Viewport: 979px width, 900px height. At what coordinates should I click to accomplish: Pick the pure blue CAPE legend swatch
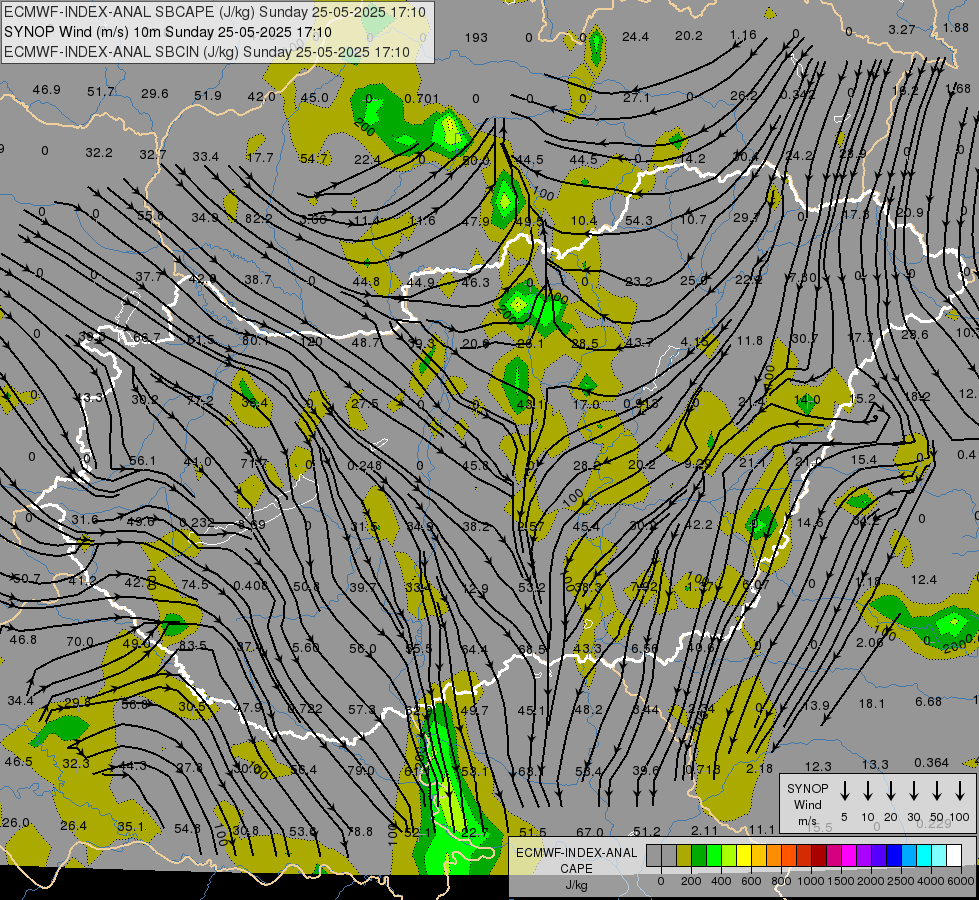893,855
